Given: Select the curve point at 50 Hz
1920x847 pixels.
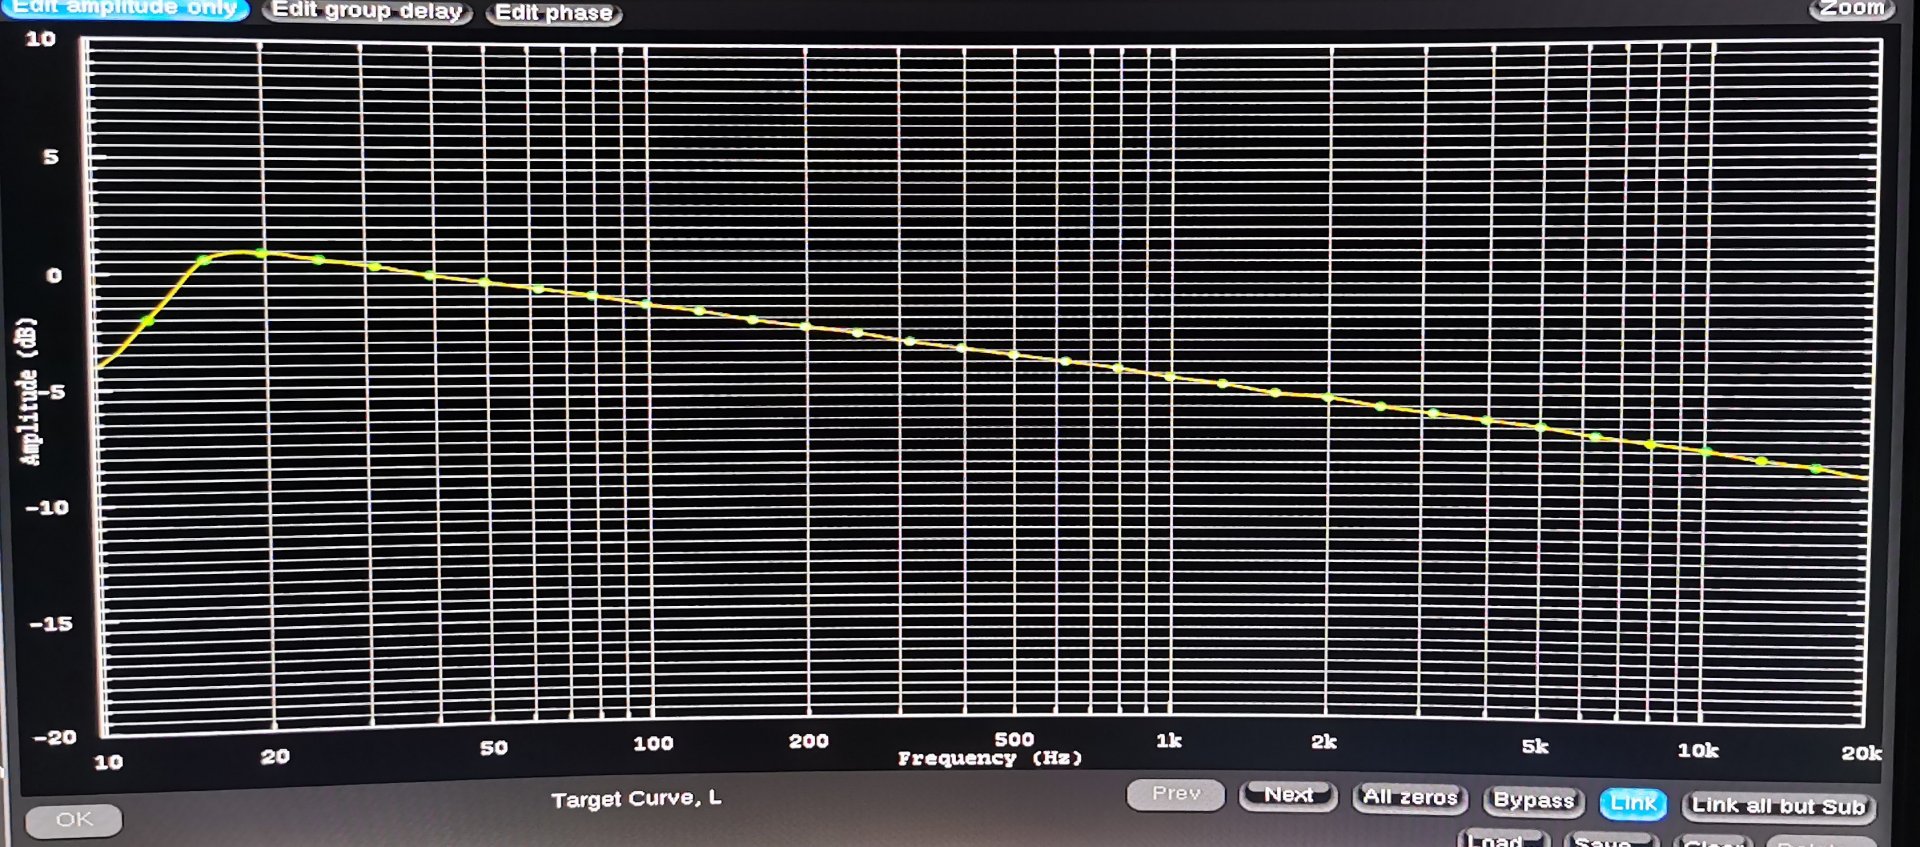Looking at the screenshot, I should pyautogui.click(x=485, y=282).
